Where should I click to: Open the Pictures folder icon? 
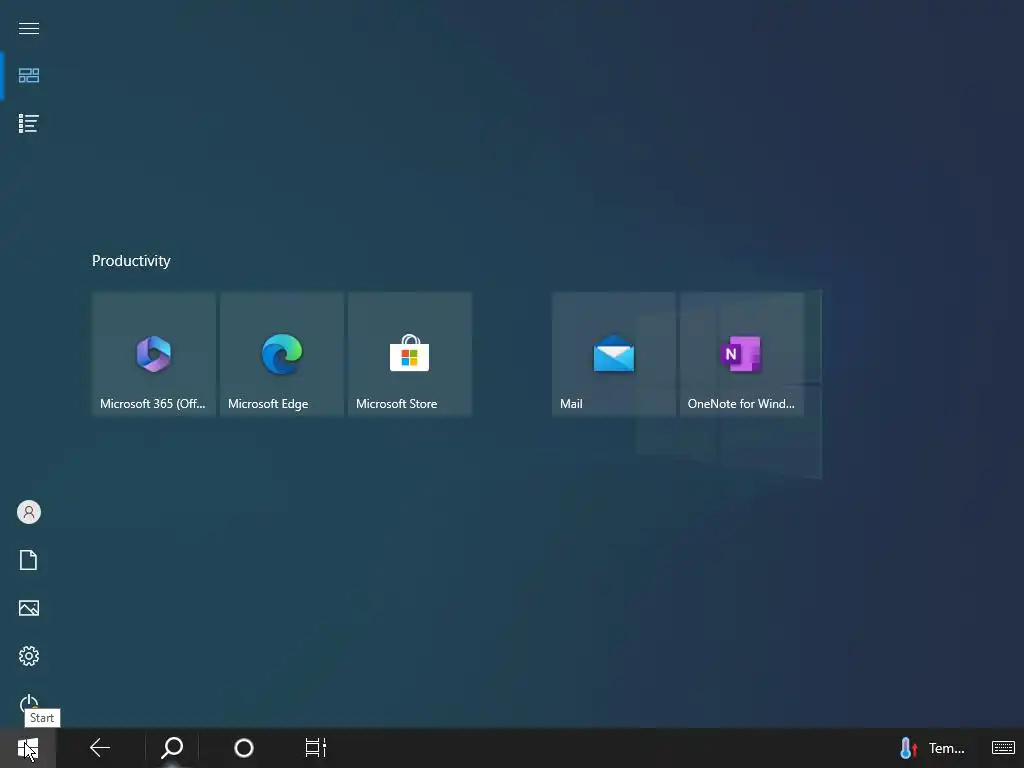[x=29, y=608]
